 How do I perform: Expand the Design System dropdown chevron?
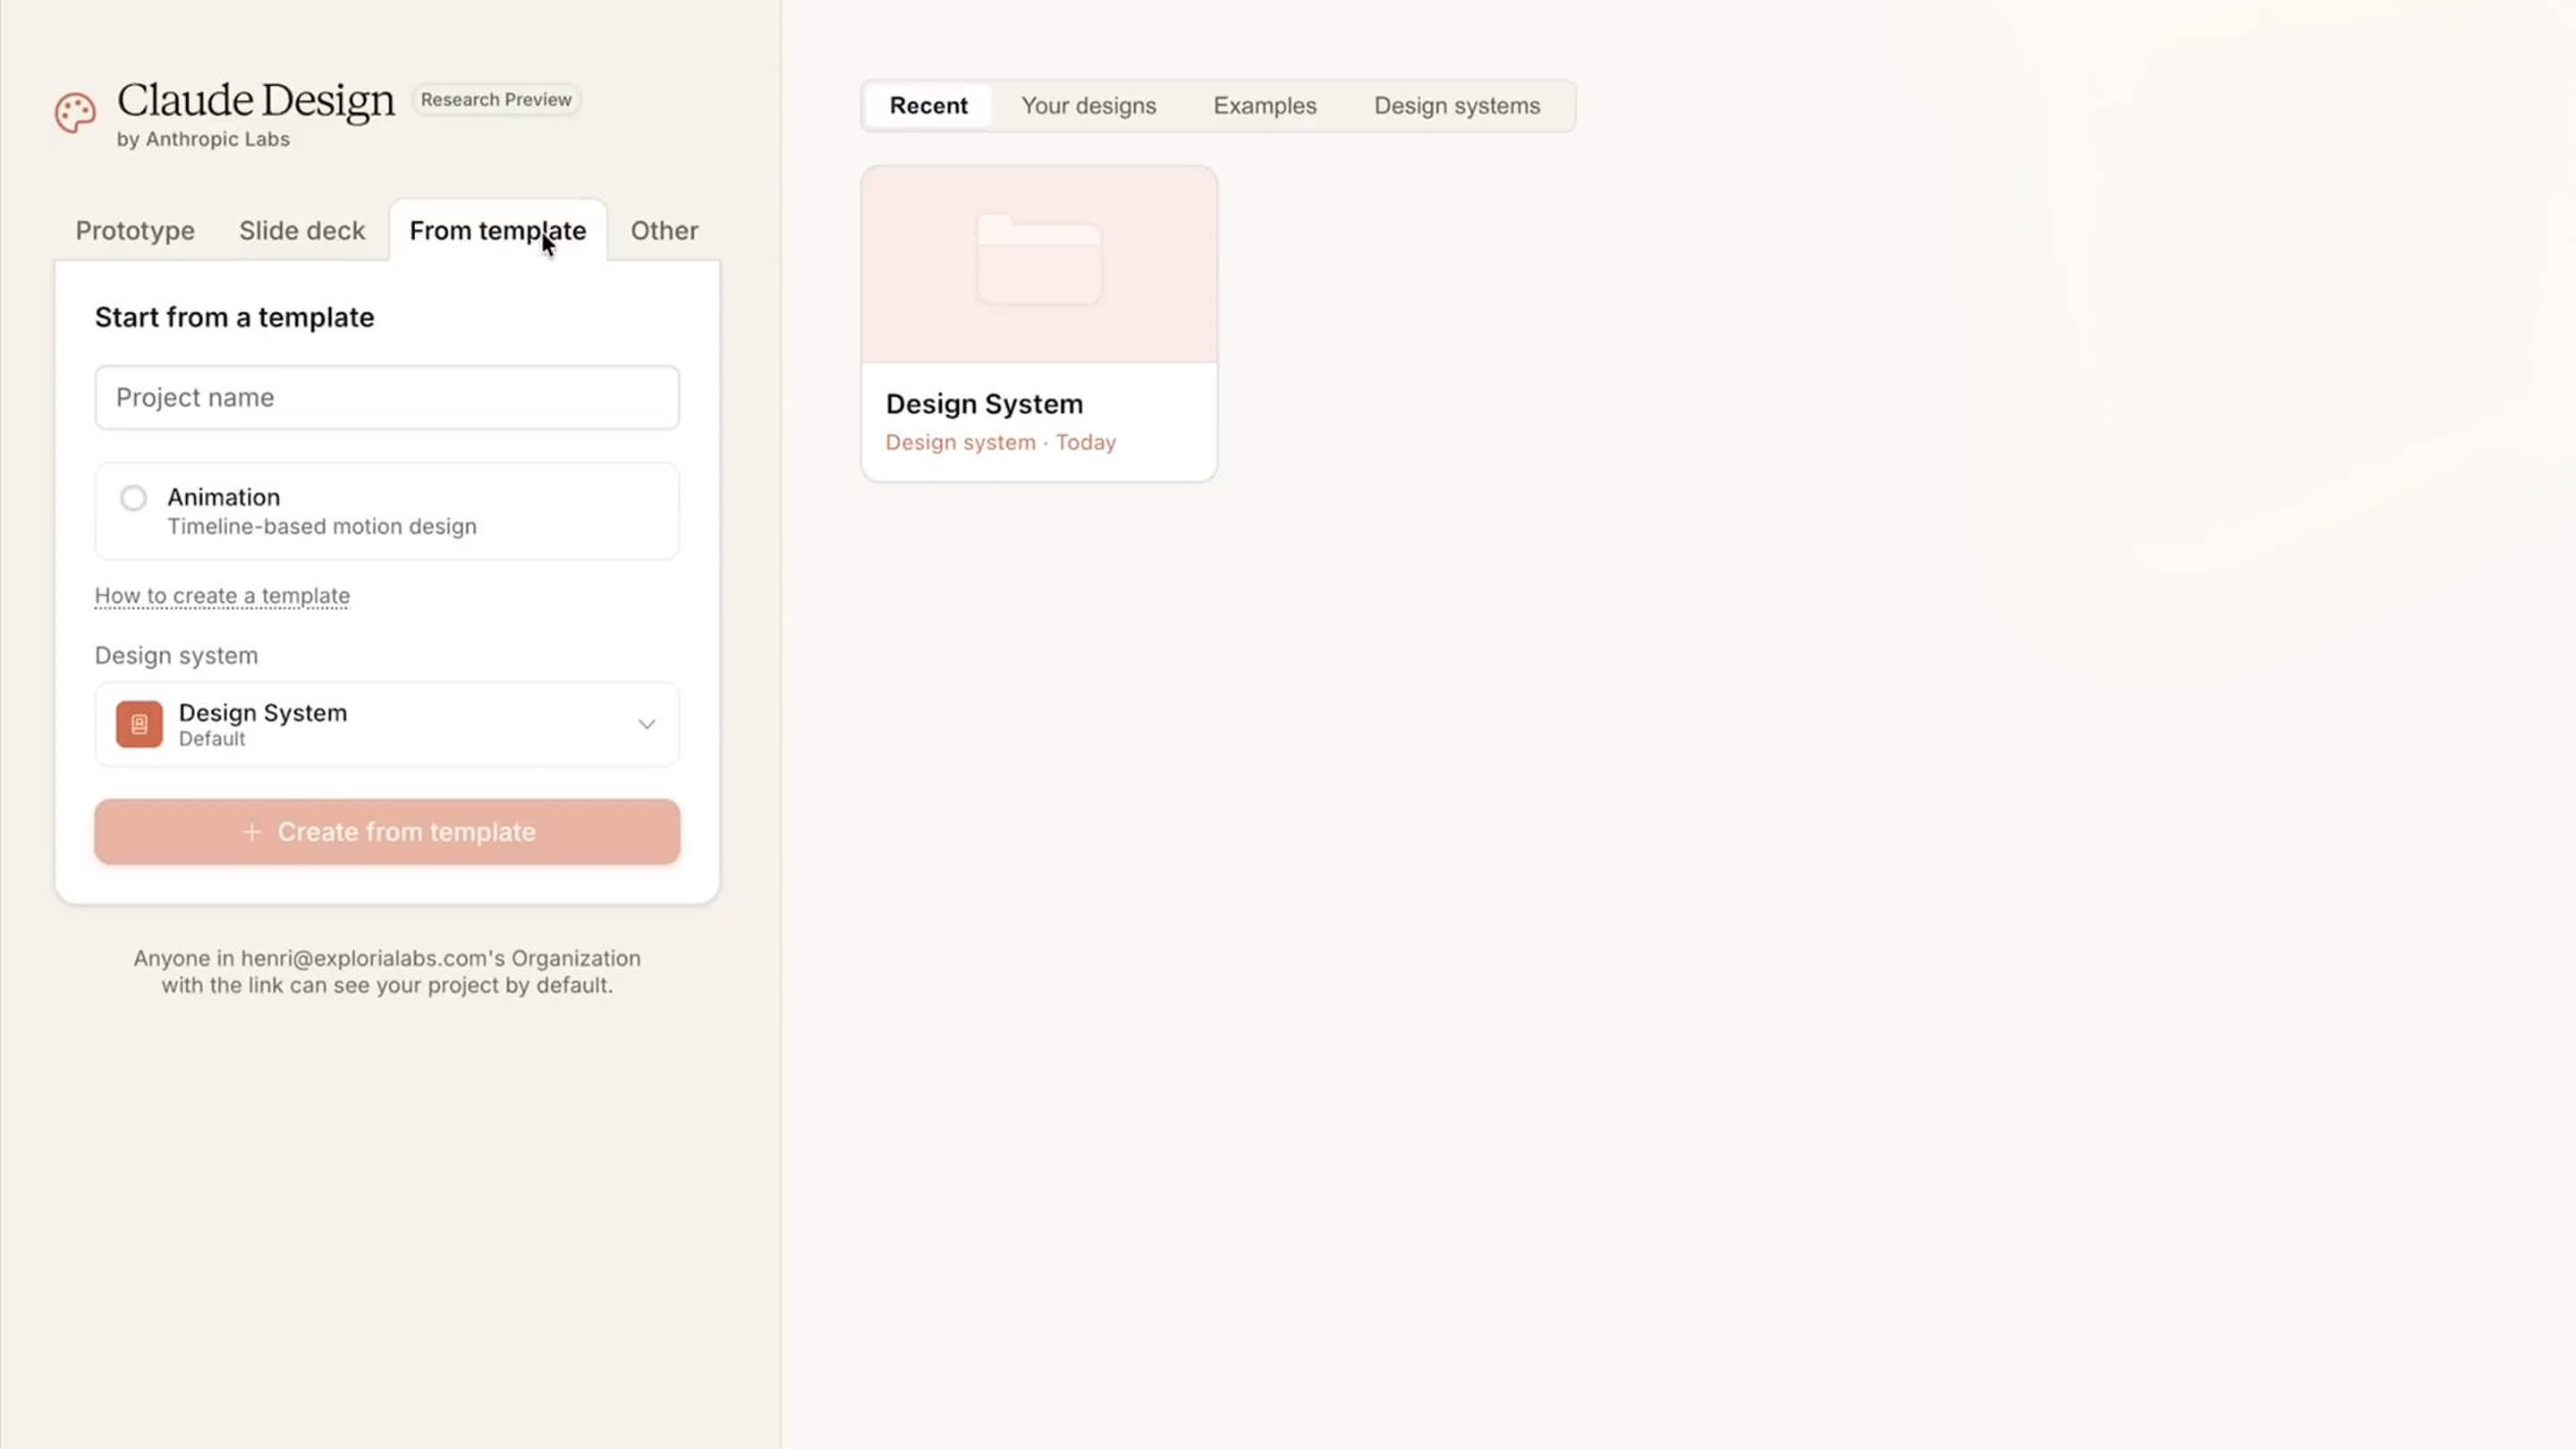(x=647, y=724)
